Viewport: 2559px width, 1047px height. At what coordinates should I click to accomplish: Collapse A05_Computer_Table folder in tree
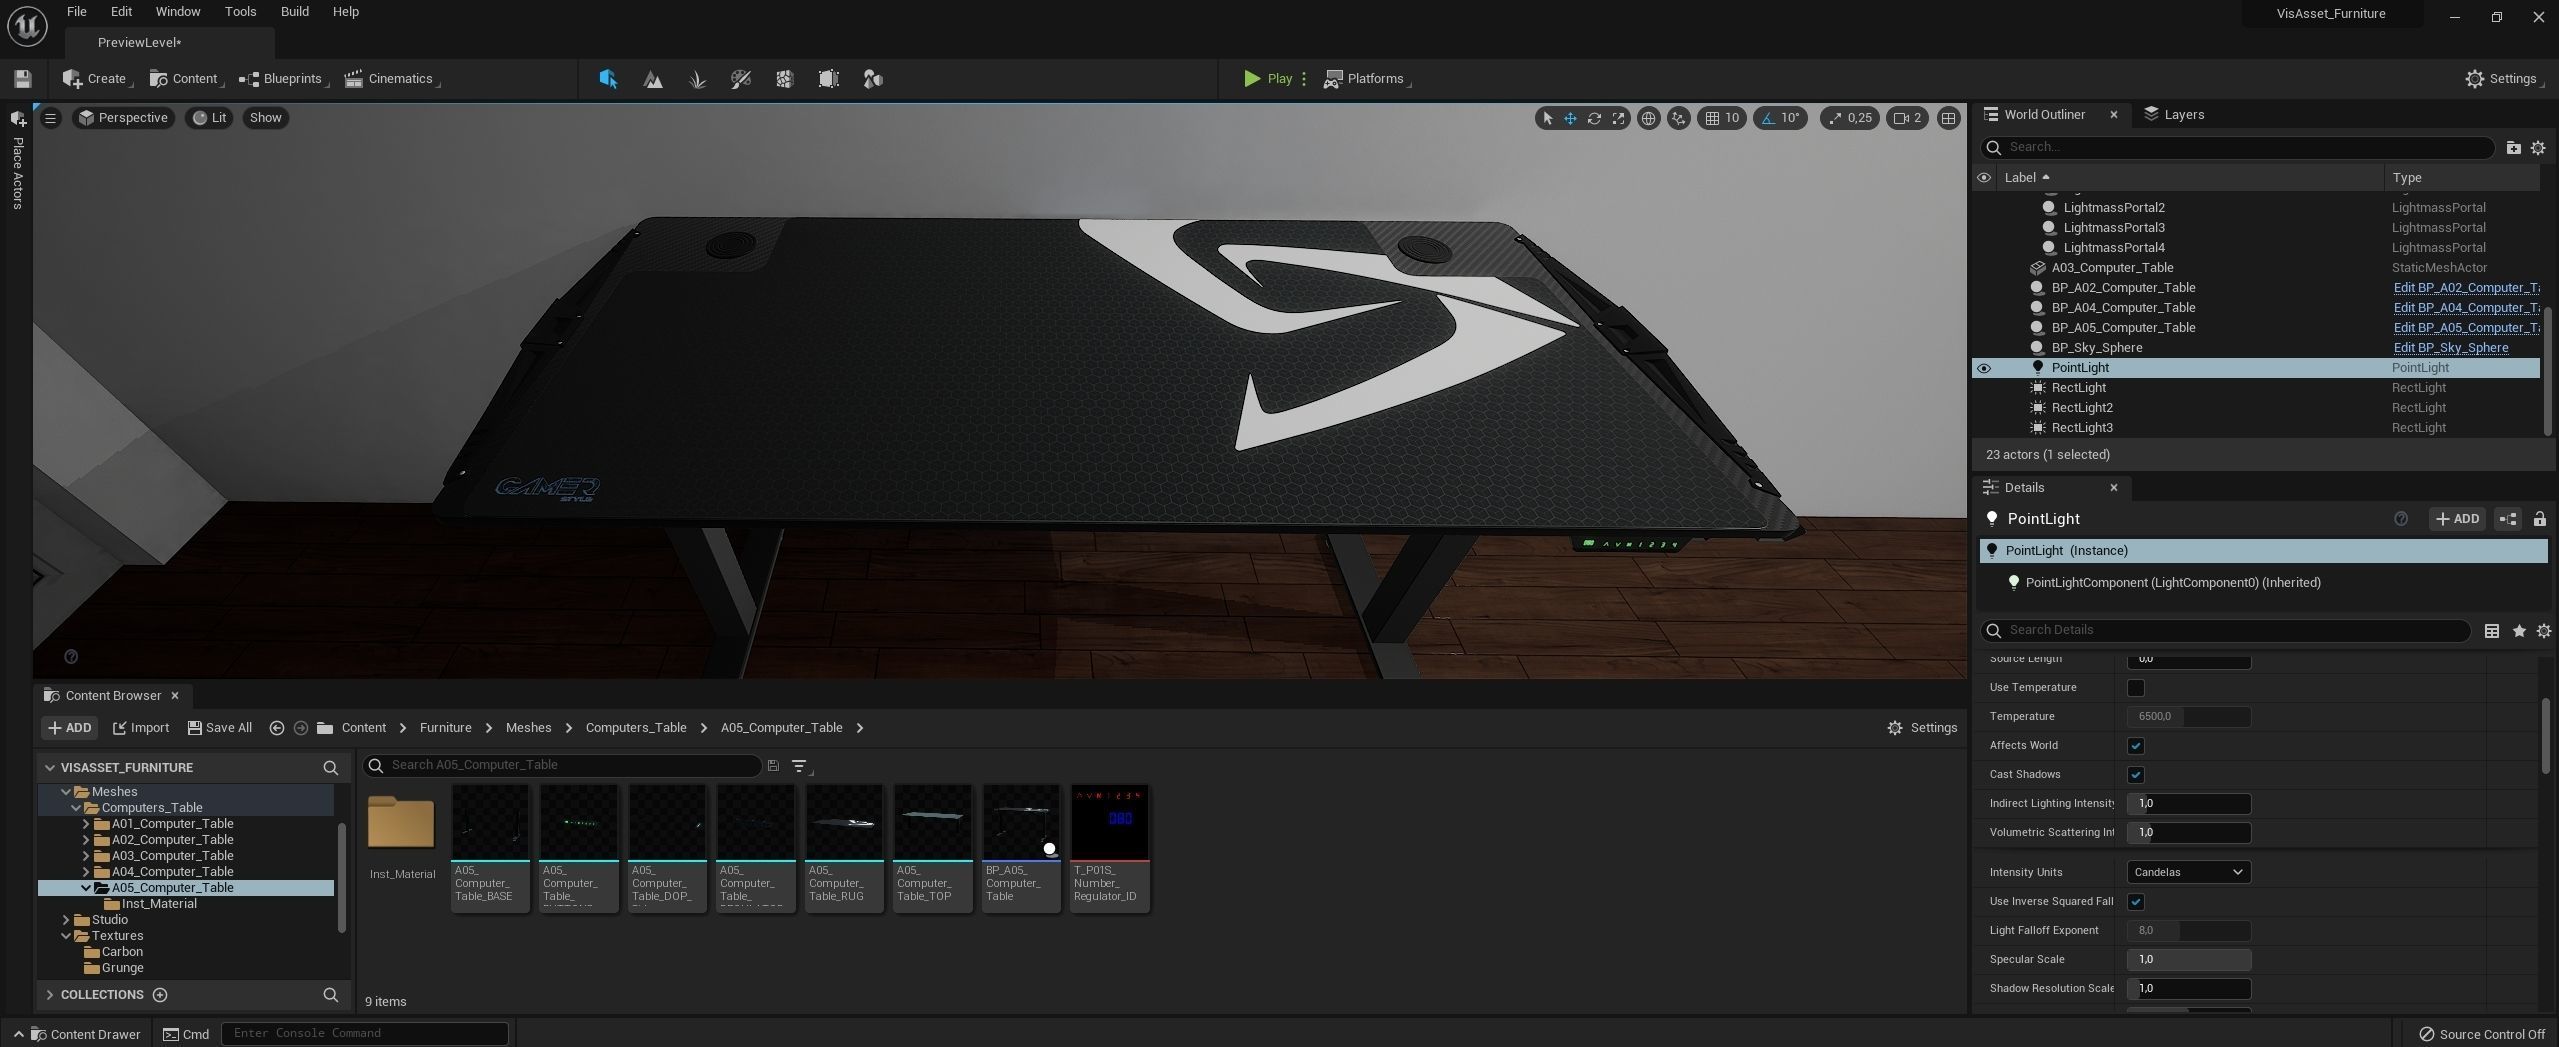[x=86, y=888]
